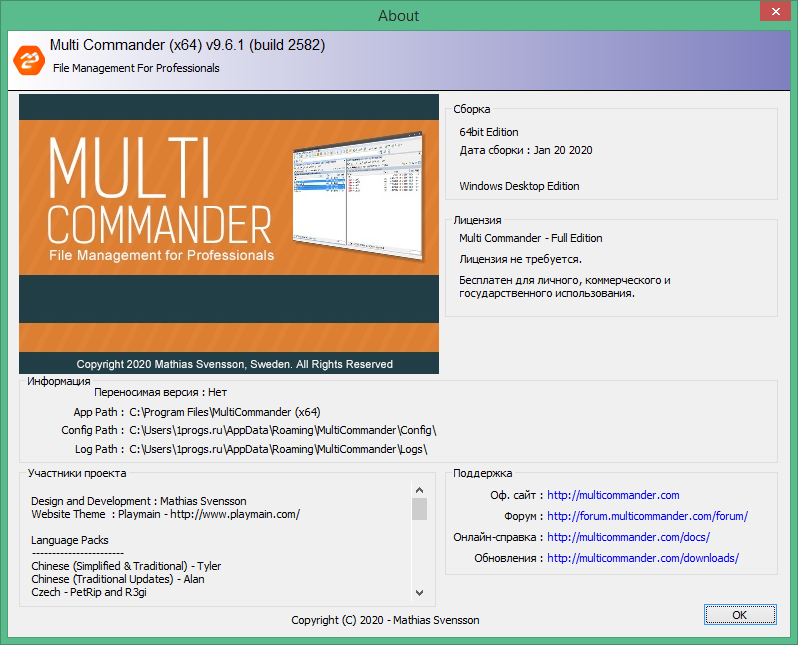Click the Log Path value text
The image size is (798, 645).
[278, 449]
